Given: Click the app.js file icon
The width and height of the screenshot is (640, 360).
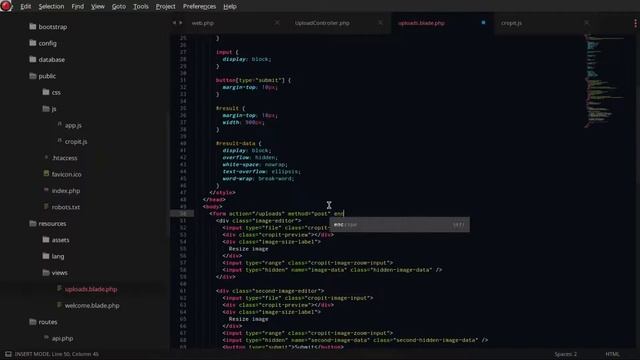Looking at the screenshot, I should pos(59,124).
